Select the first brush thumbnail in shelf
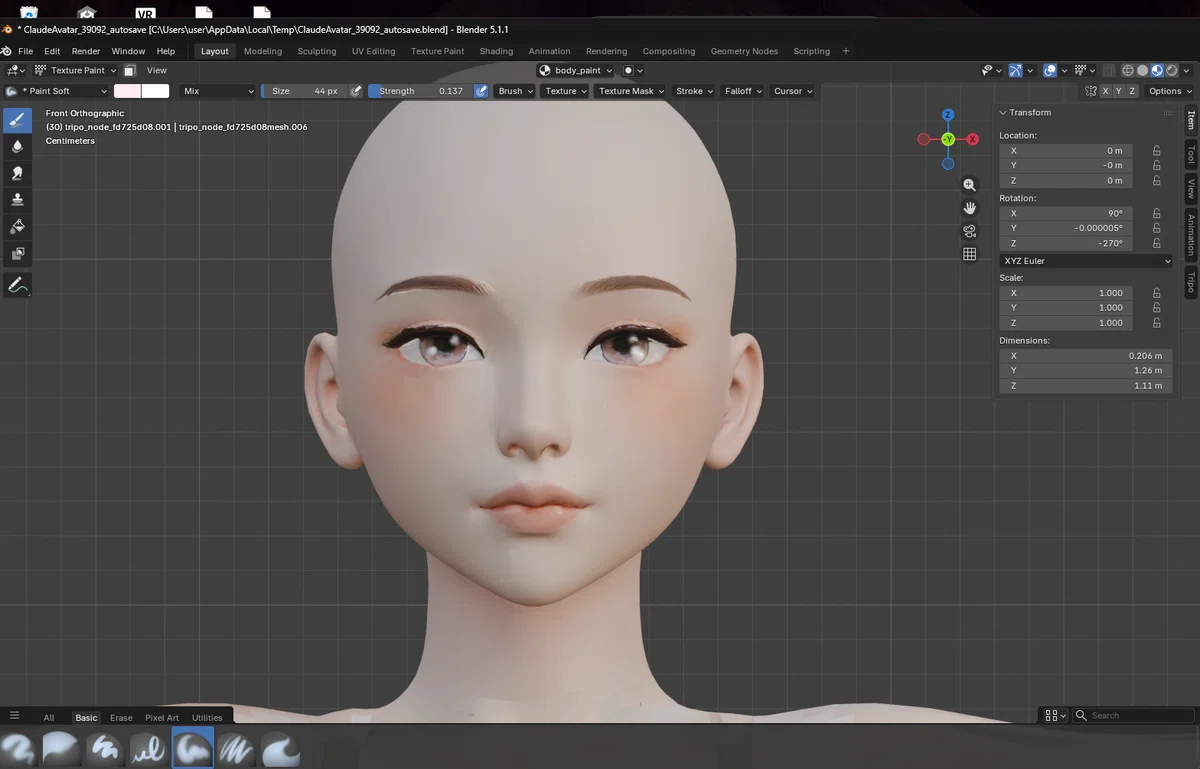The height and width of the screenshot is (769, 1200). 18,749
